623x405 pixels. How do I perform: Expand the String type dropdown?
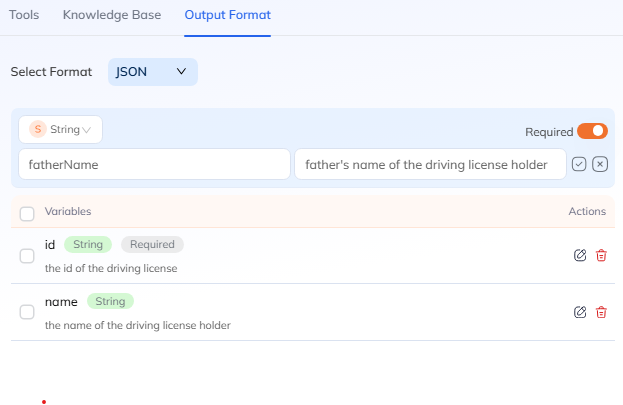[60, 130]
